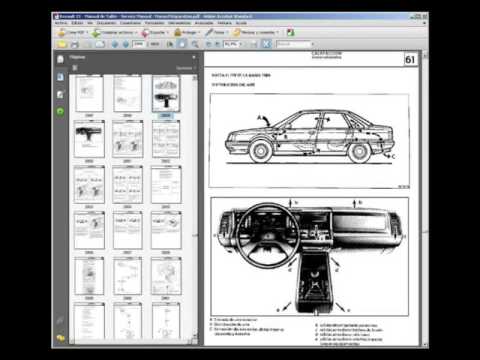This screenshot has width=480, height=360.
Task: Open the Documento menu
Action: 106,23
